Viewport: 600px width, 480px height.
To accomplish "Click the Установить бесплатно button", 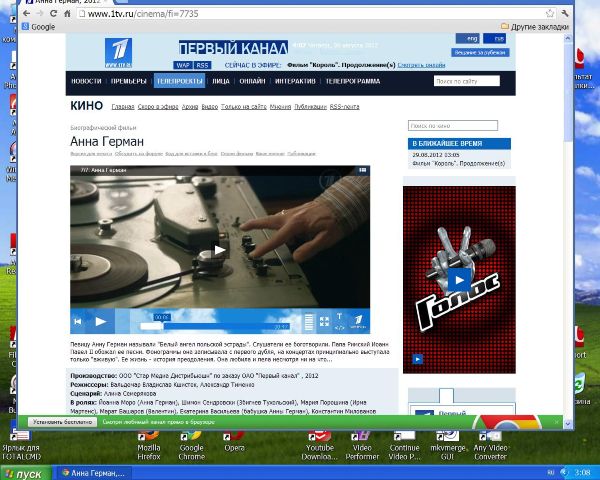I will 62,422.
